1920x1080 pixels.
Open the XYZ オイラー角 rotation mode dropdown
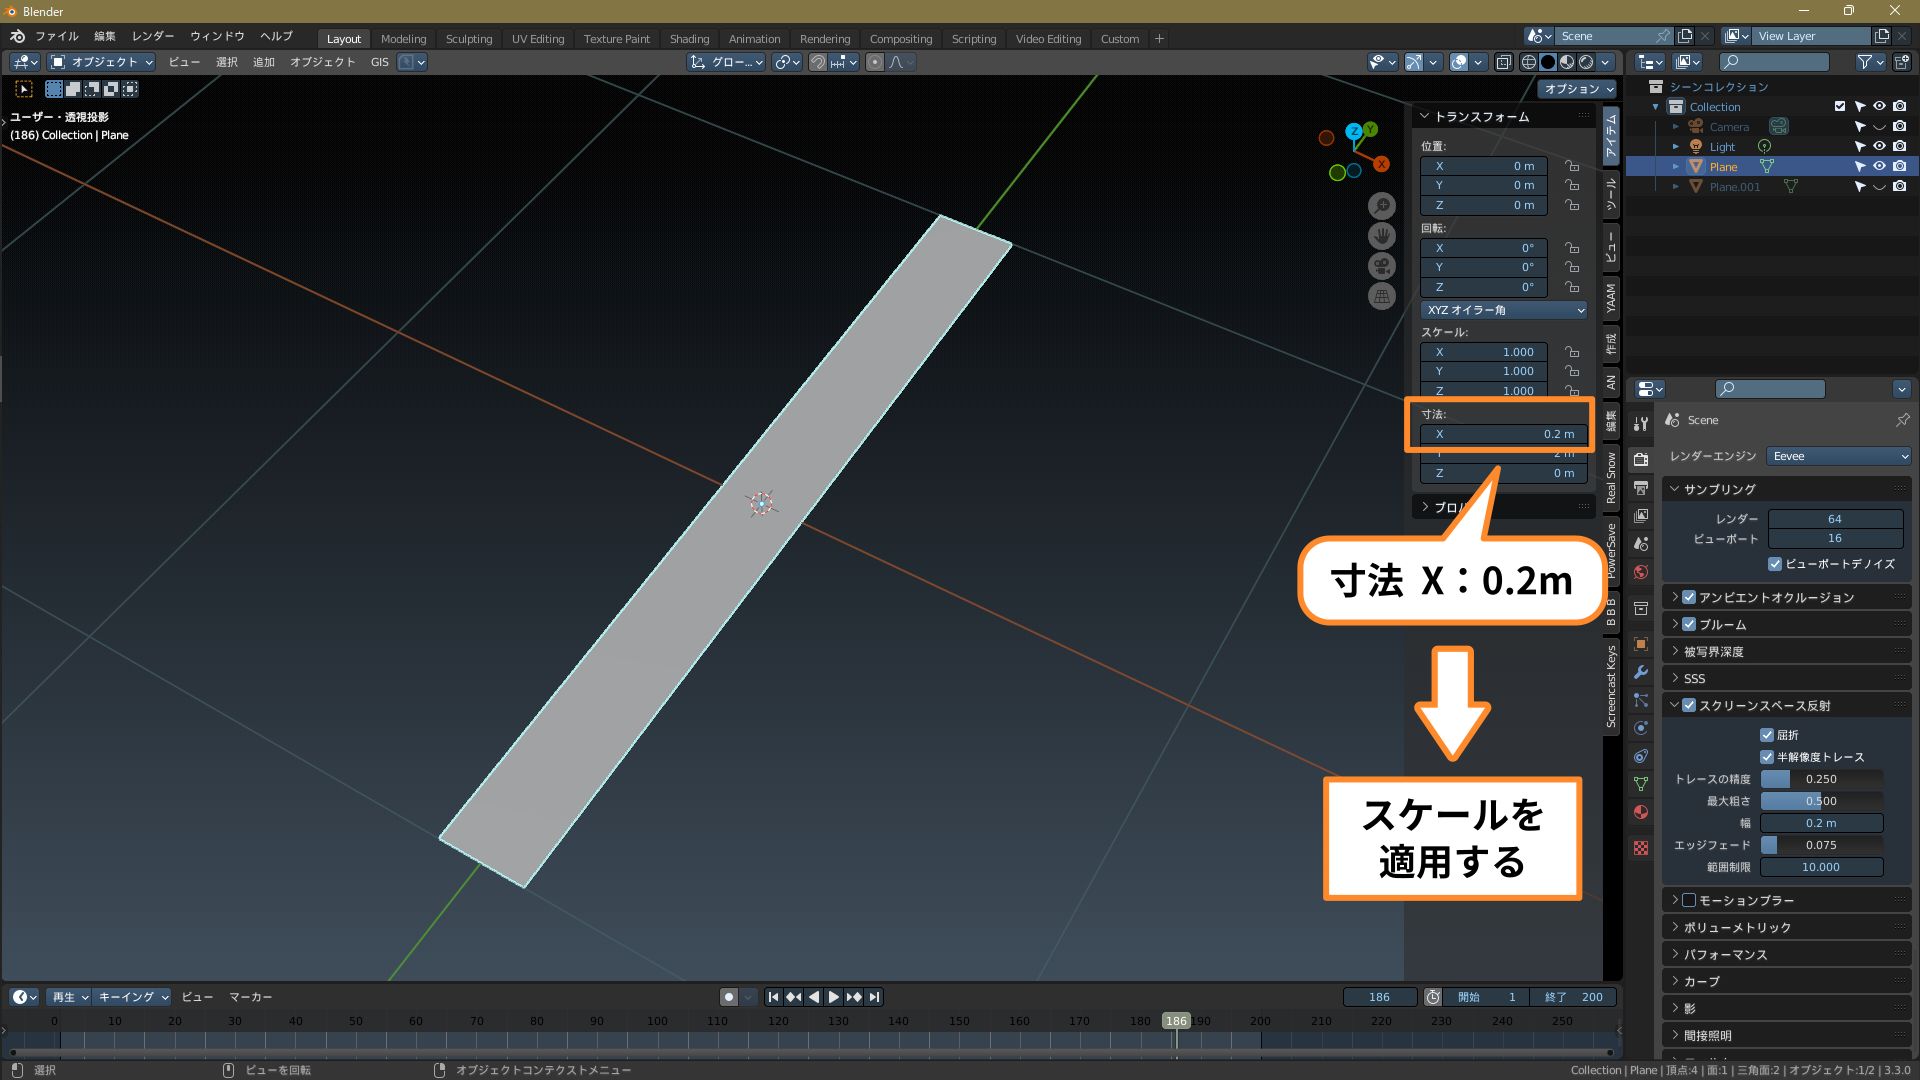pyautogui.click(x=1503, y=310)
